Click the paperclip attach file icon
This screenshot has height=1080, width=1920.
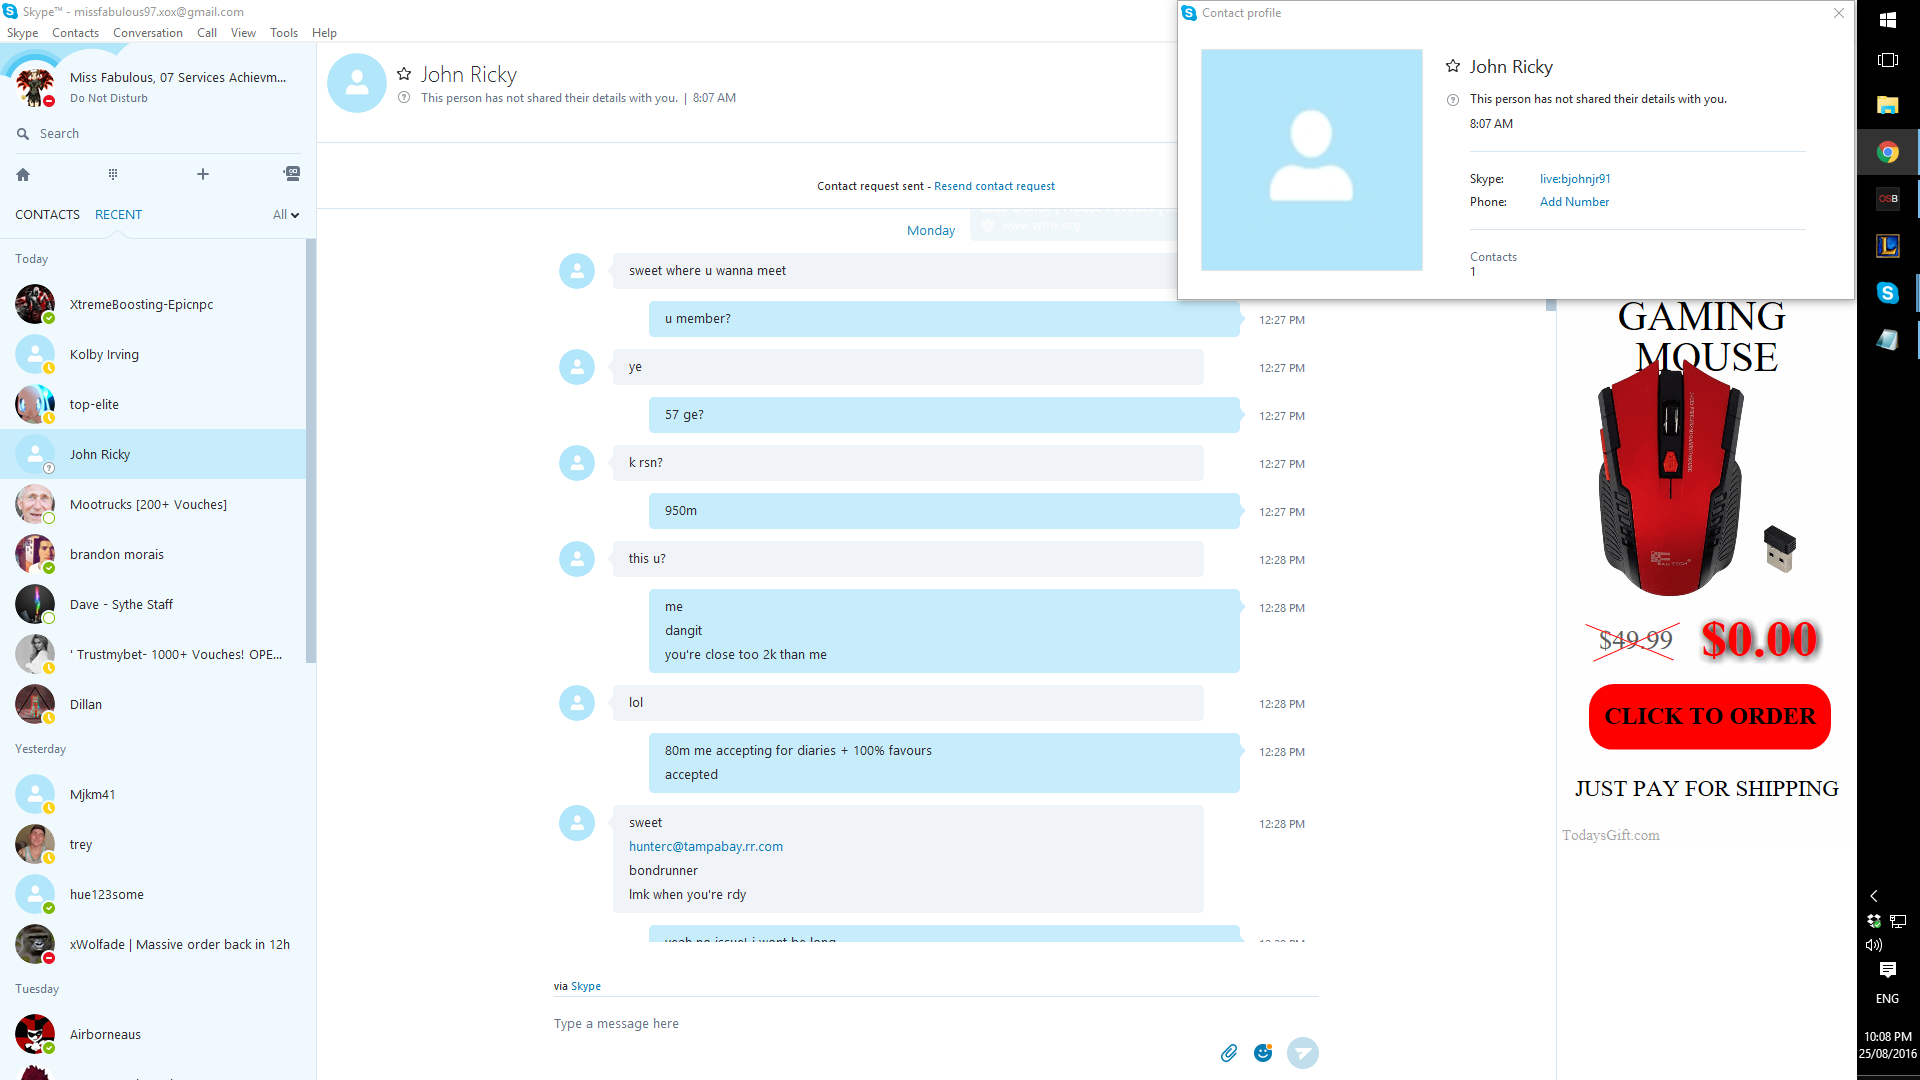pyautogui.click(x=1229, y=1053)
